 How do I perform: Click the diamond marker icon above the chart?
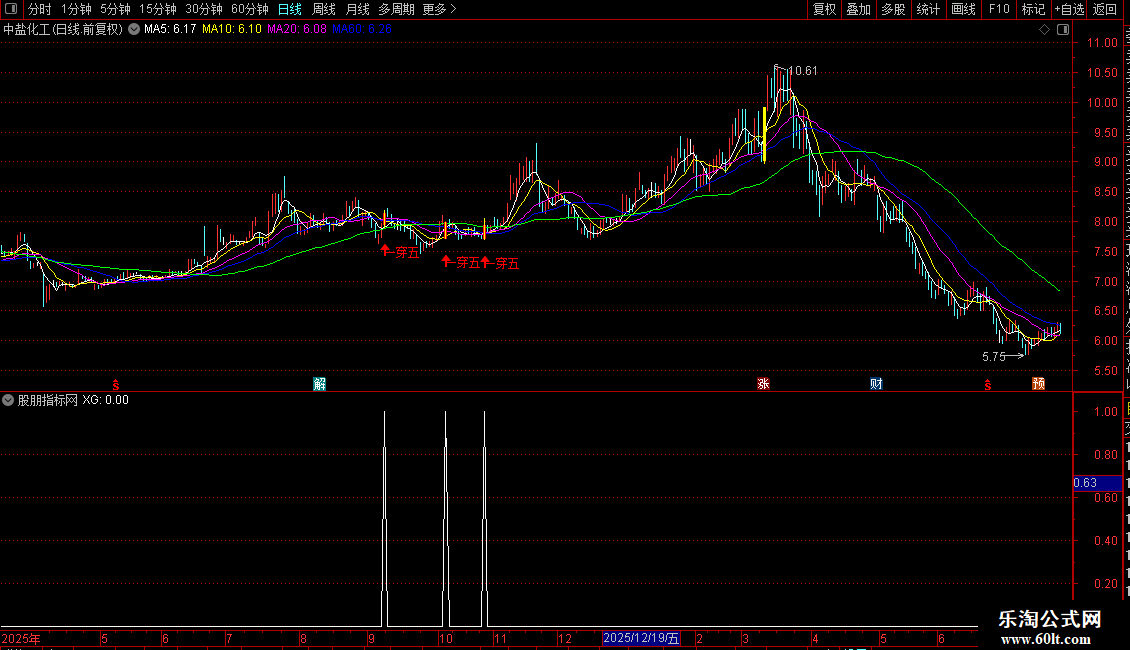[1044, 30]
